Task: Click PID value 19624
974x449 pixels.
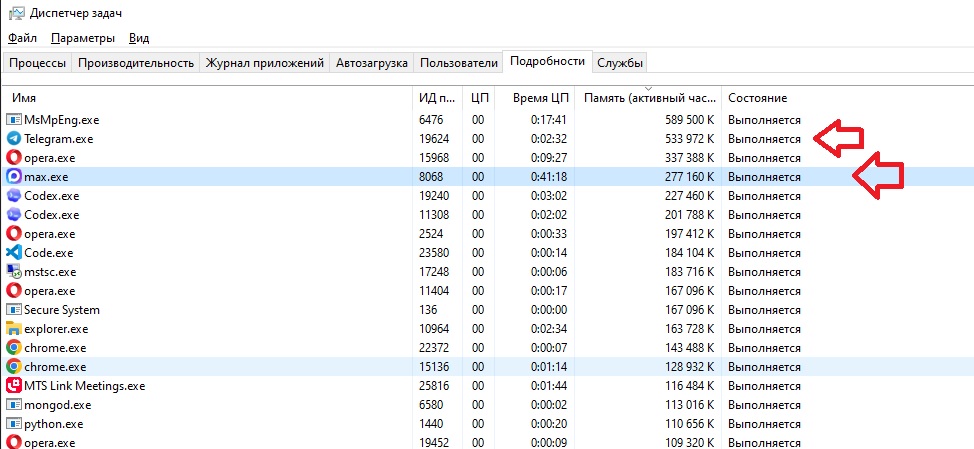Action: pyautogui.click(x=434, y=139)
